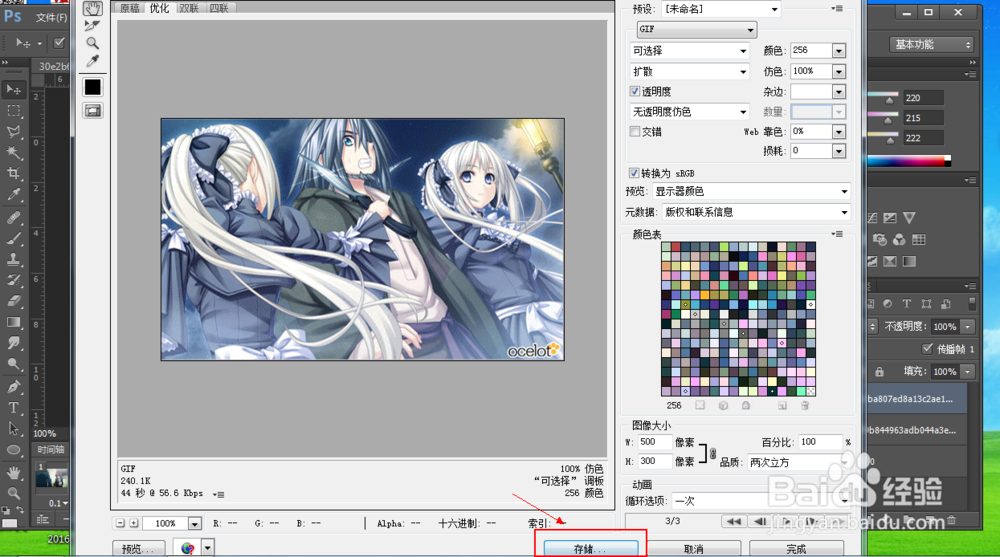Click the W width field showing 500
The image size is (1000, 557).
pos(655,442)
